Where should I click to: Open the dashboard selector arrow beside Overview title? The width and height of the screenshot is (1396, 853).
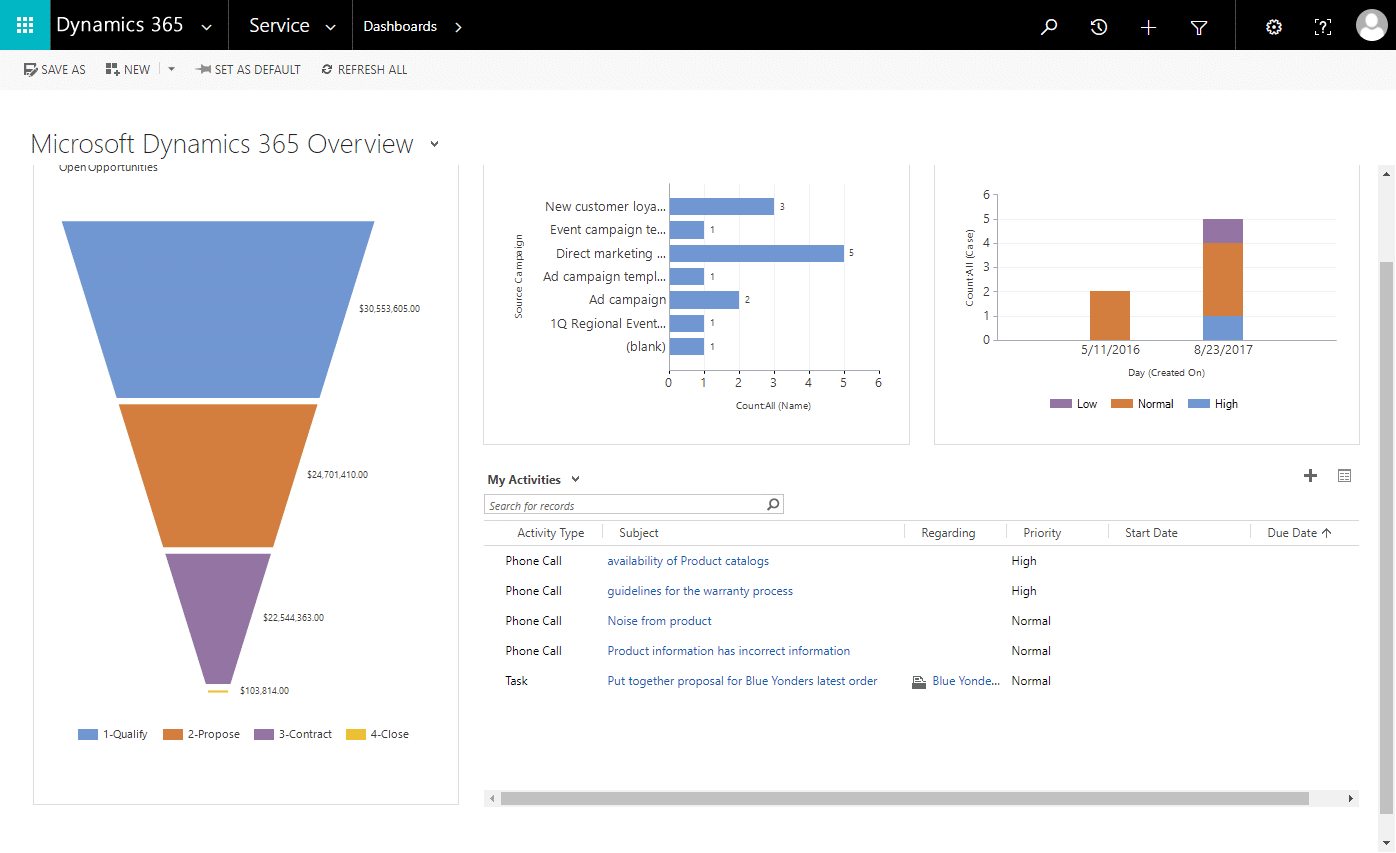point(434,144)
